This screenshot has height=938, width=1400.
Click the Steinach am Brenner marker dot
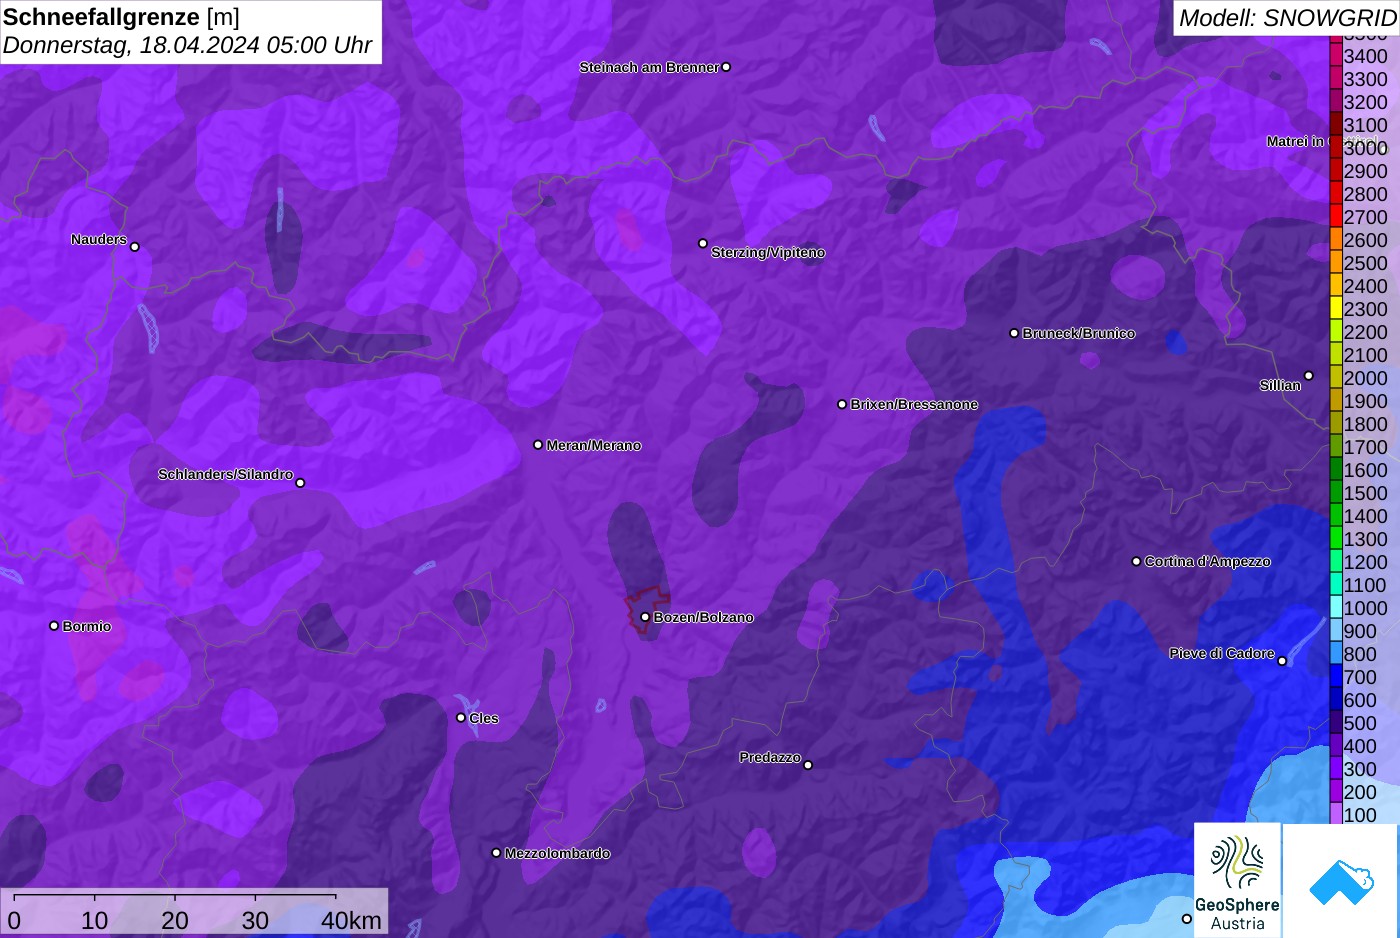tap(726, 67)
